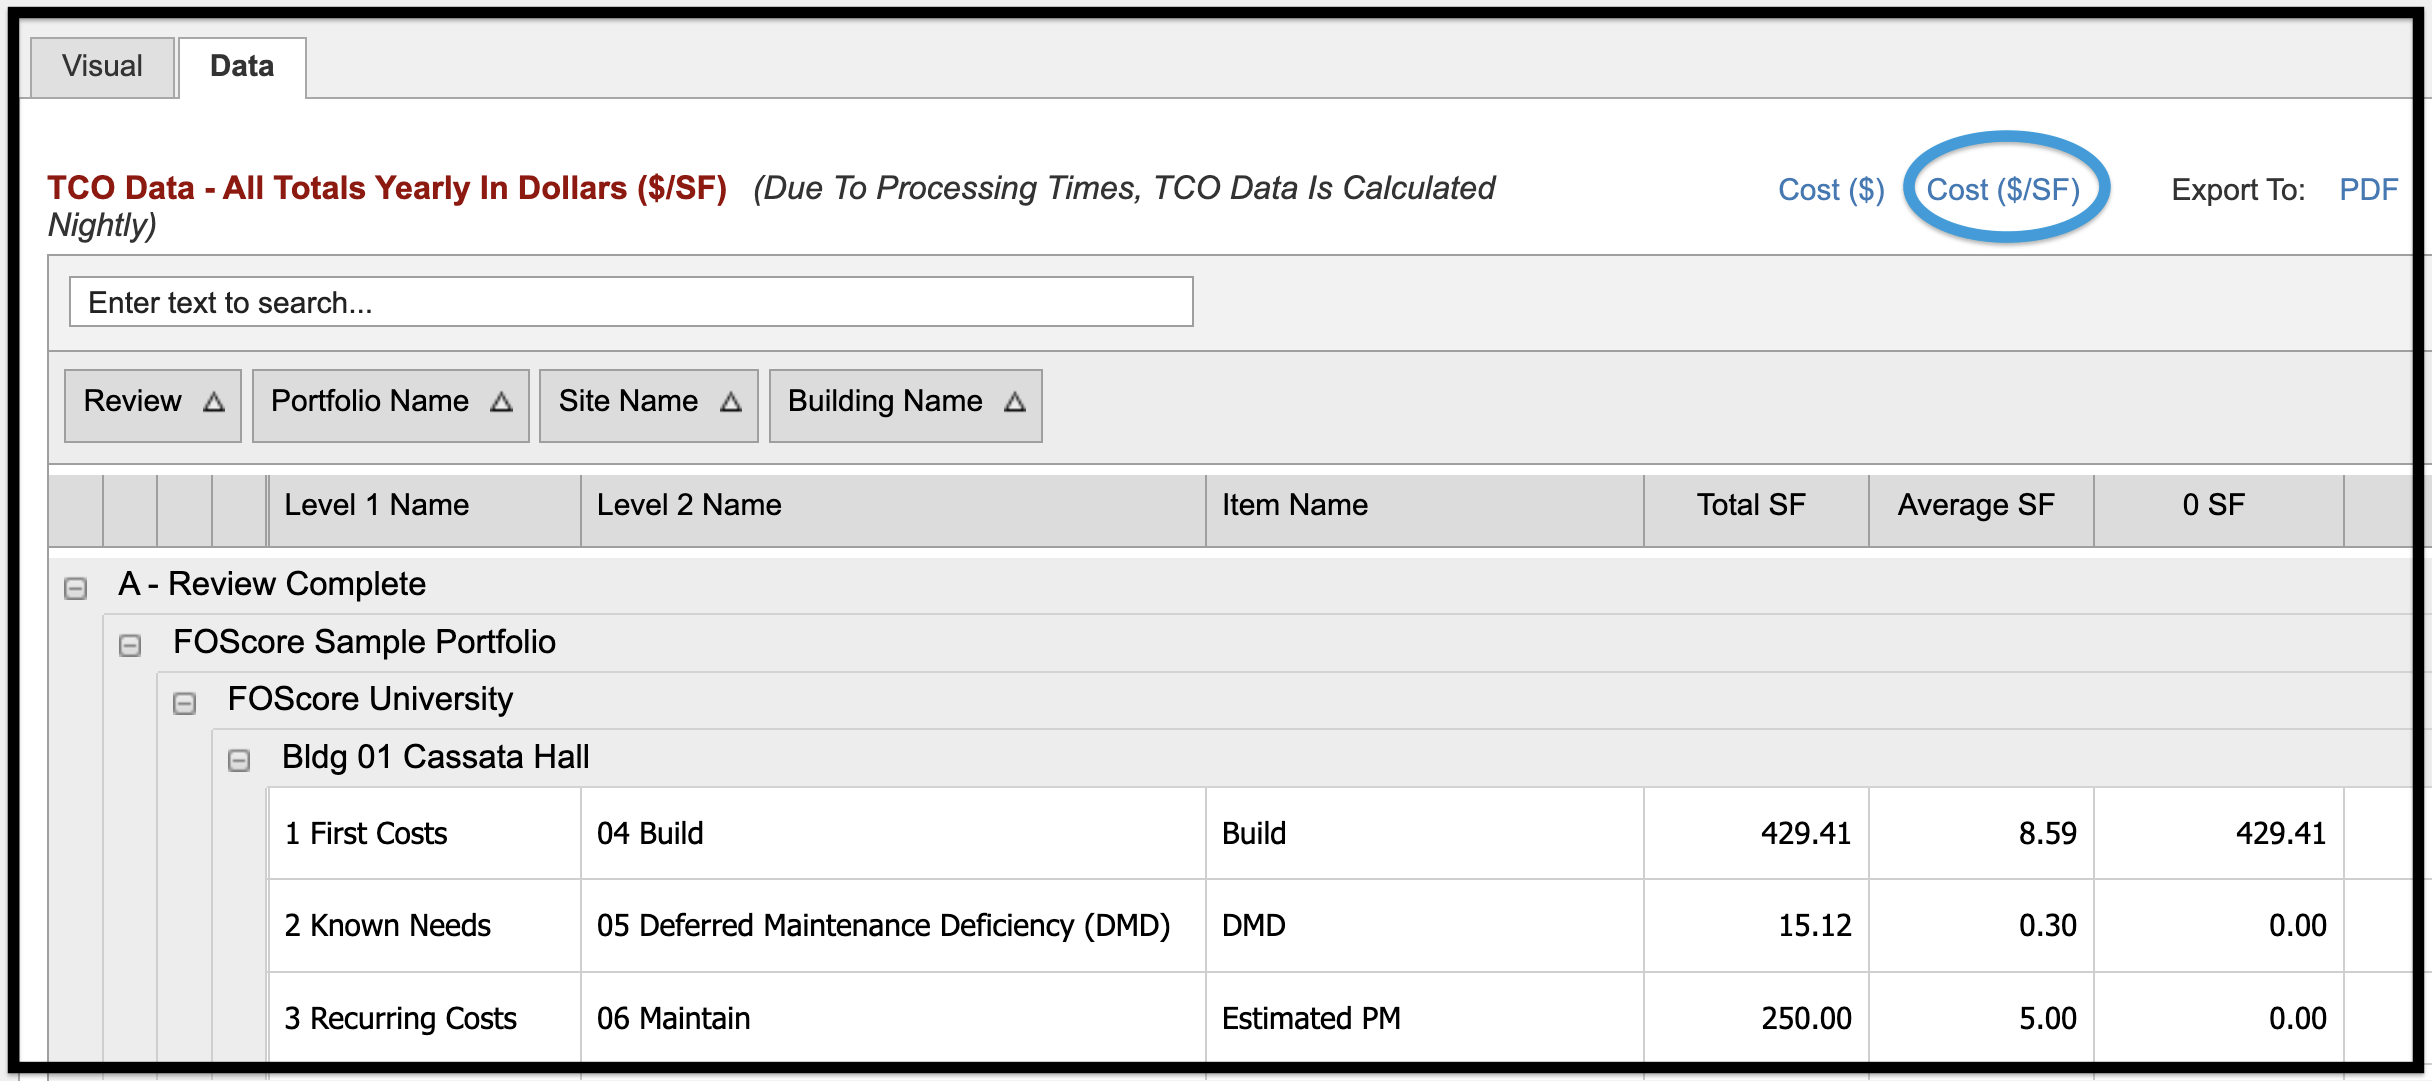Click the 'DMD' item name cell

click(1425, 926)
